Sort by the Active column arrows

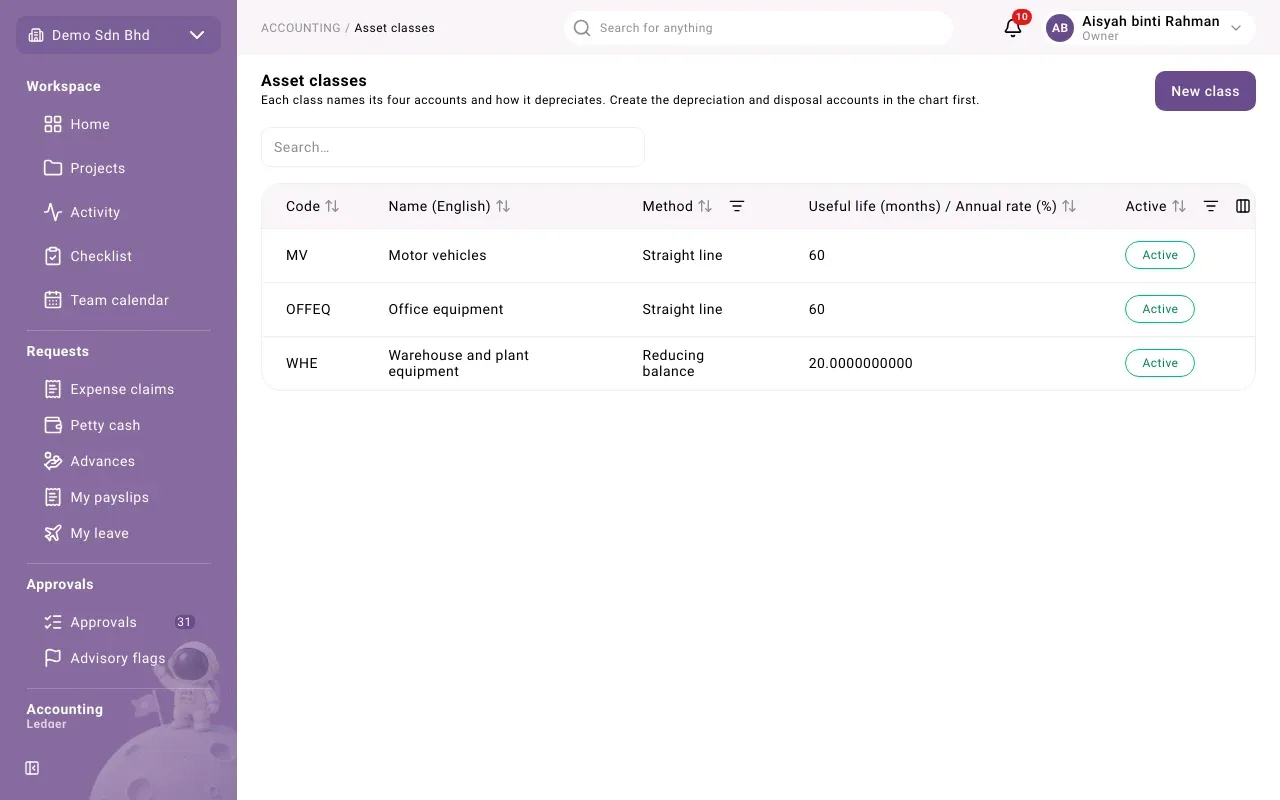pos(1179,206)
